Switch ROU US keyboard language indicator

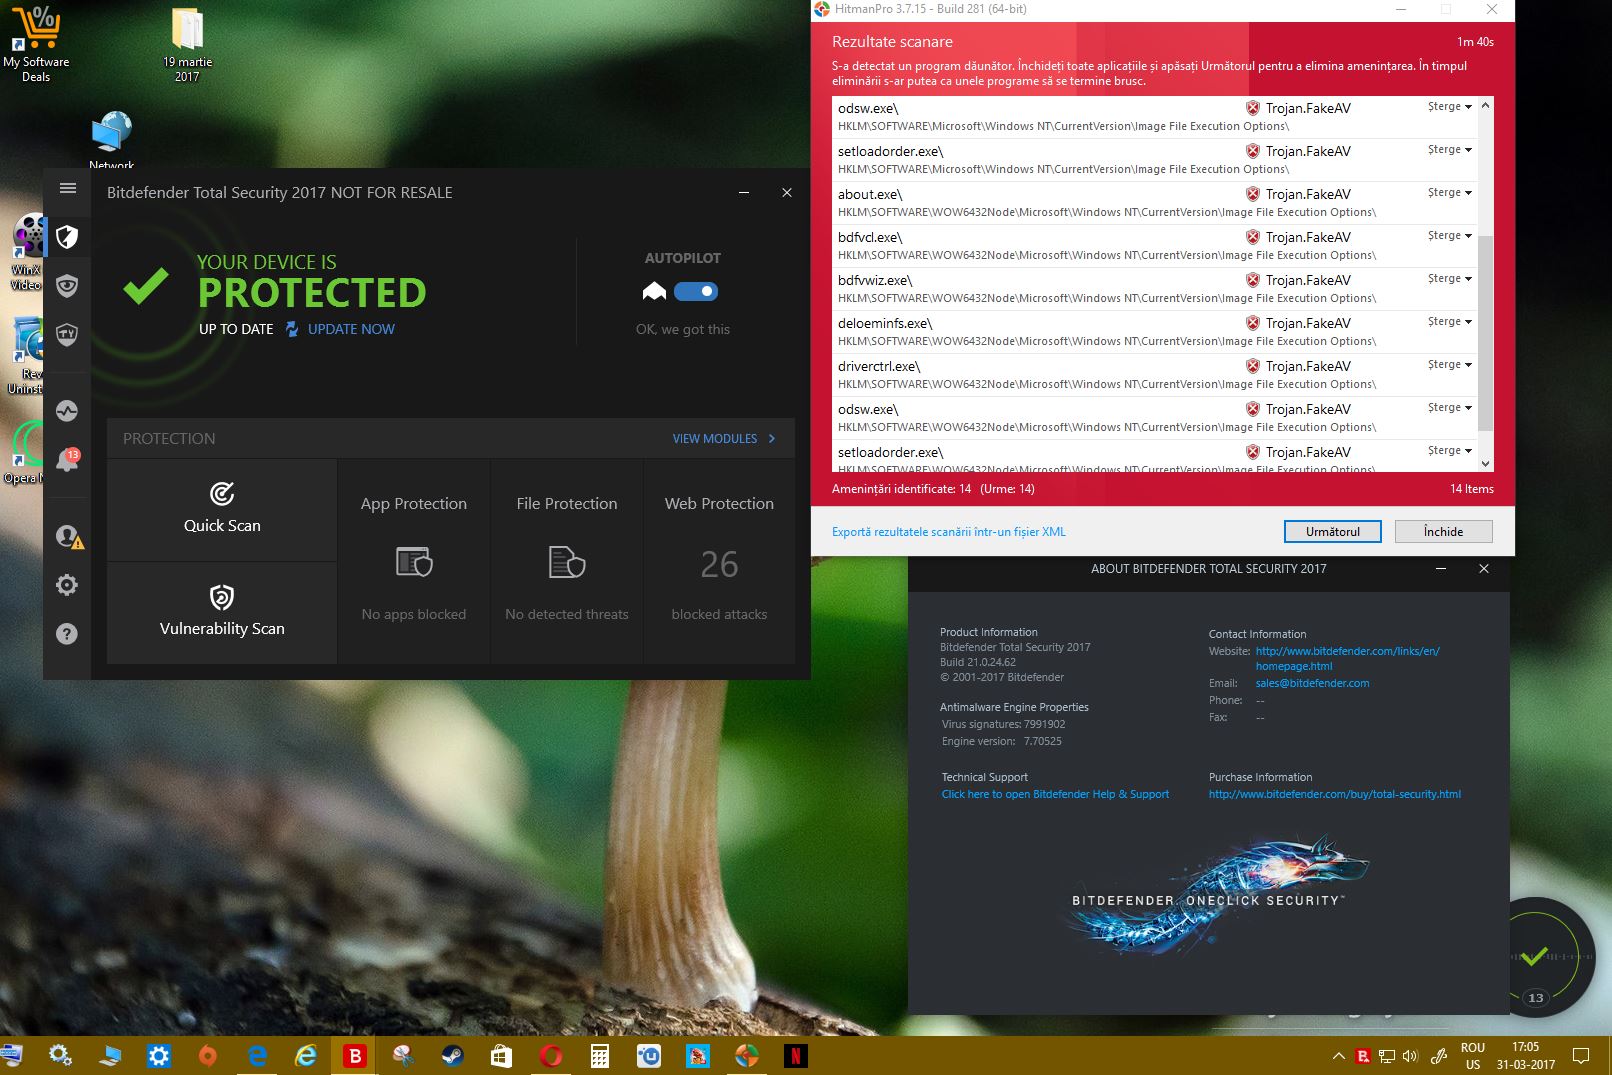tap(1472, 1056)
